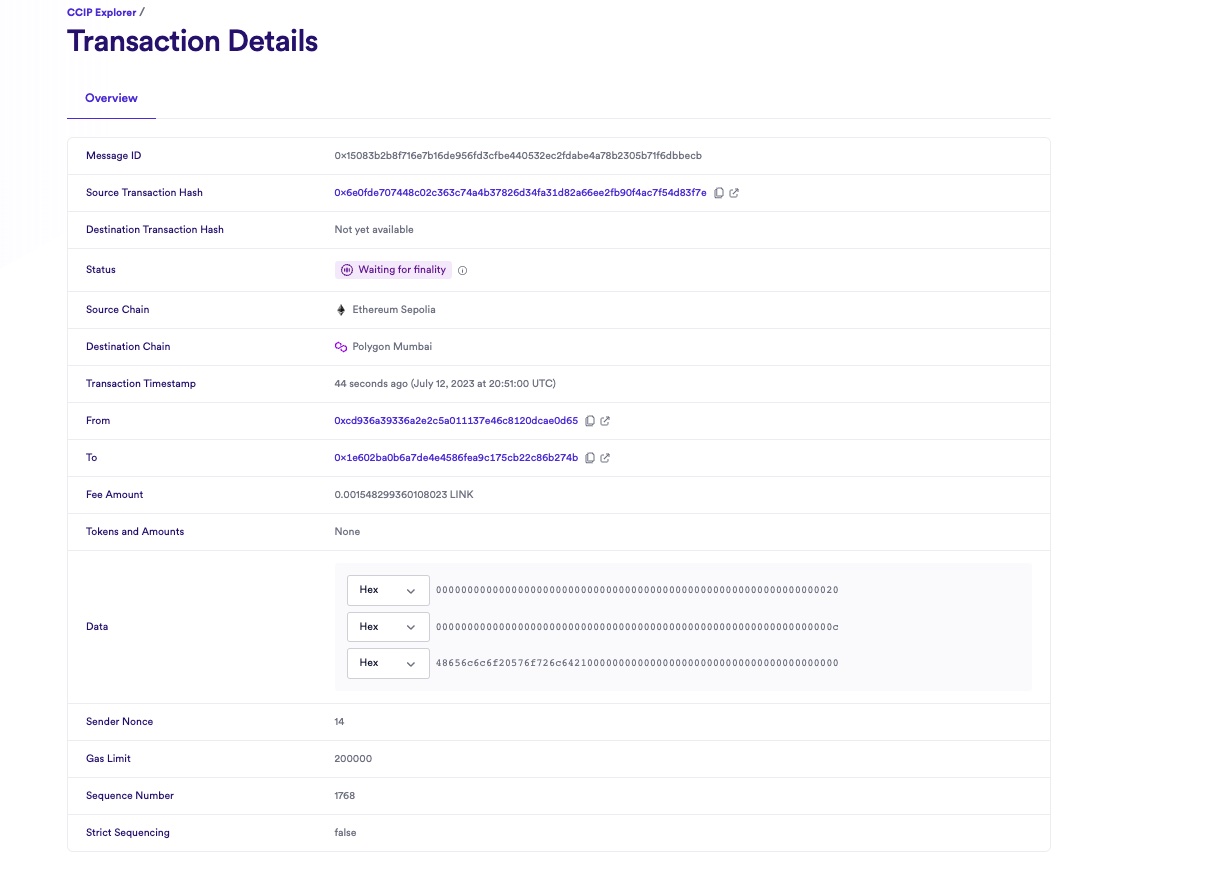
Task: Click the Waiting for finality status badge
Action: click(x=393, y=270)
